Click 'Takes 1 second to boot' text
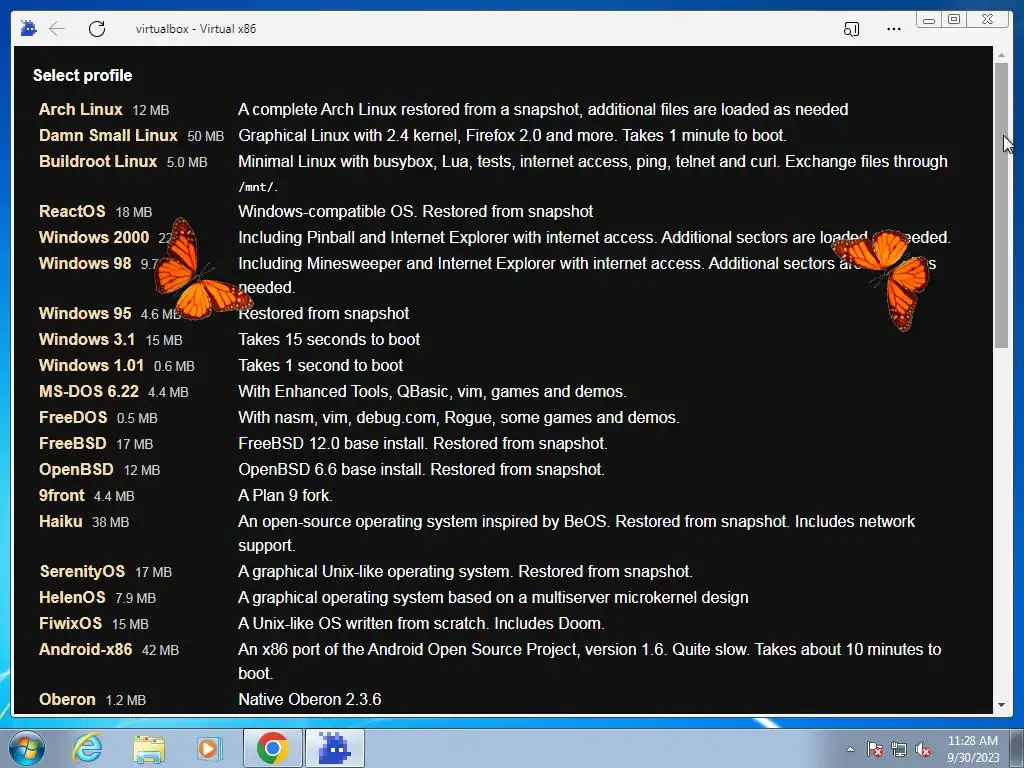The height and width of the screenshot is (768, 1024). [x=321, y=365]
